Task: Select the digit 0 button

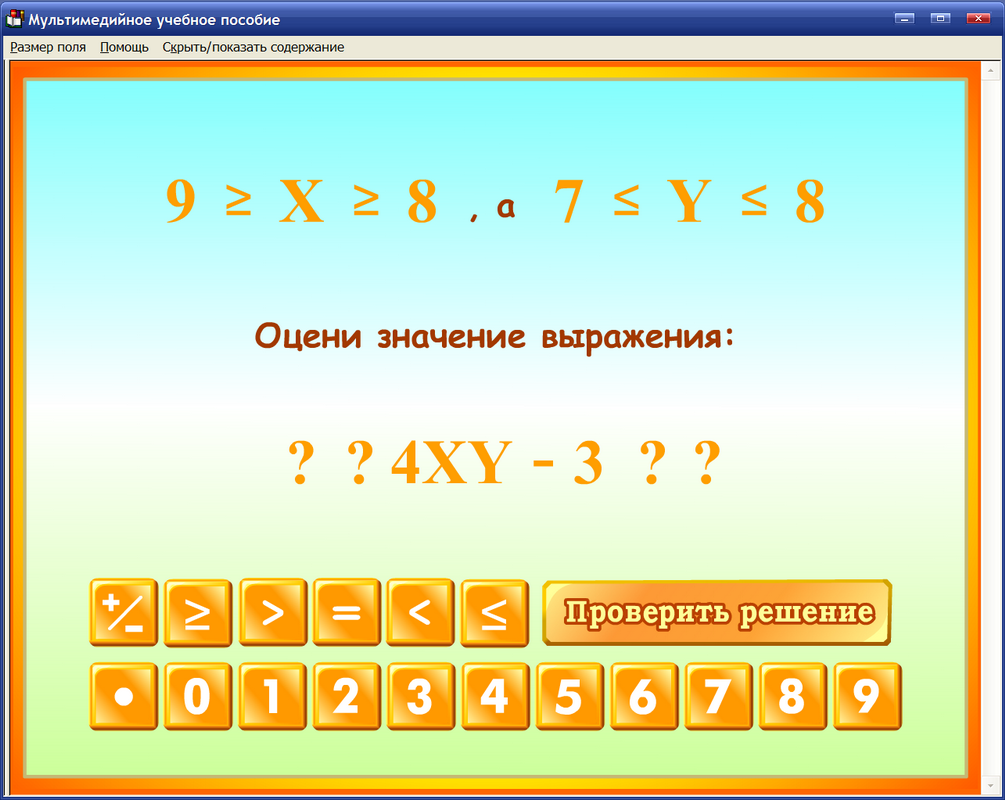Action: click(x=198, y=697)
